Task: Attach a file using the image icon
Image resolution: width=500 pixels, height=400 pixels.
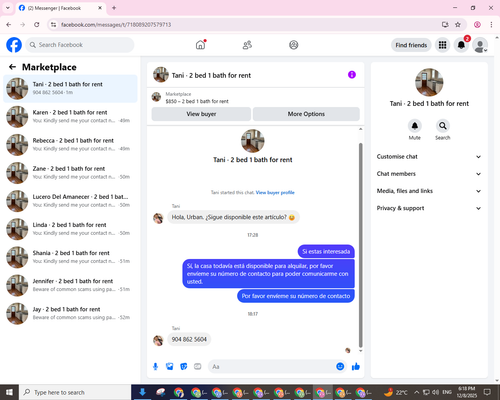Action: point(170,367)
